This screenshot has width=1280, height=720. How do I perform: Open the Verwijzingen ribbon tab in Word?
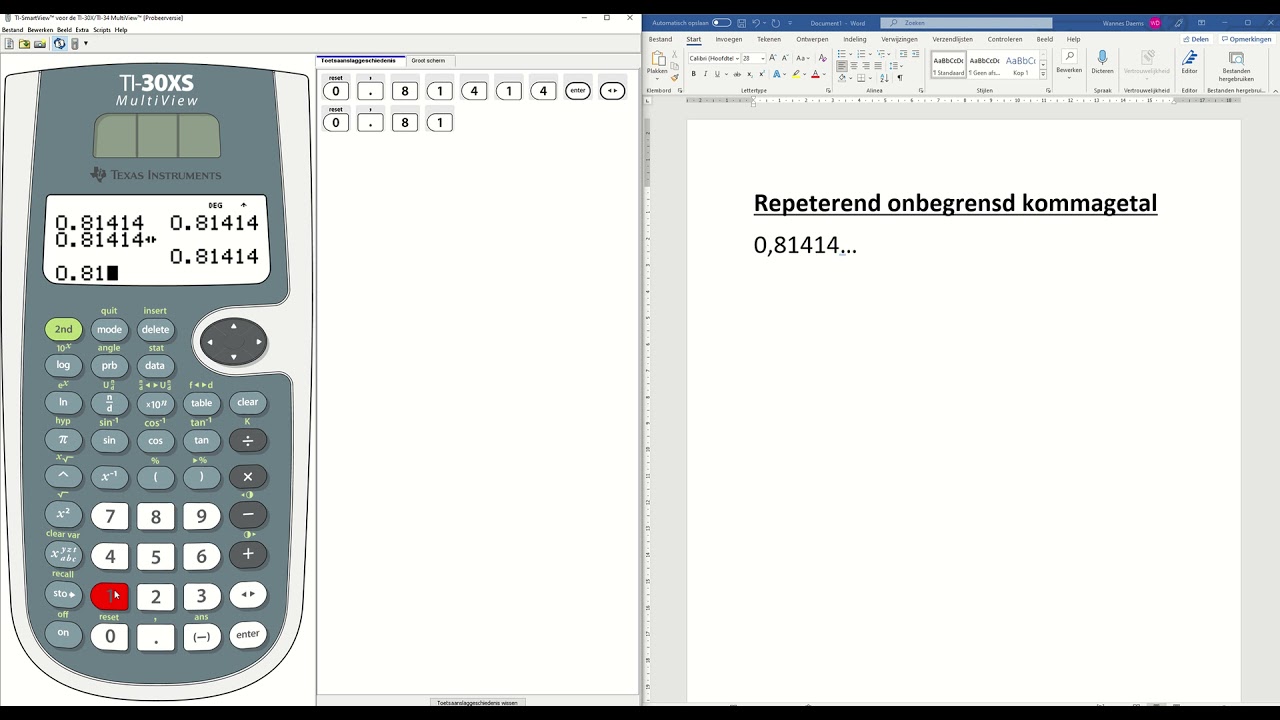pyautogui.click(x=898, y=40)
